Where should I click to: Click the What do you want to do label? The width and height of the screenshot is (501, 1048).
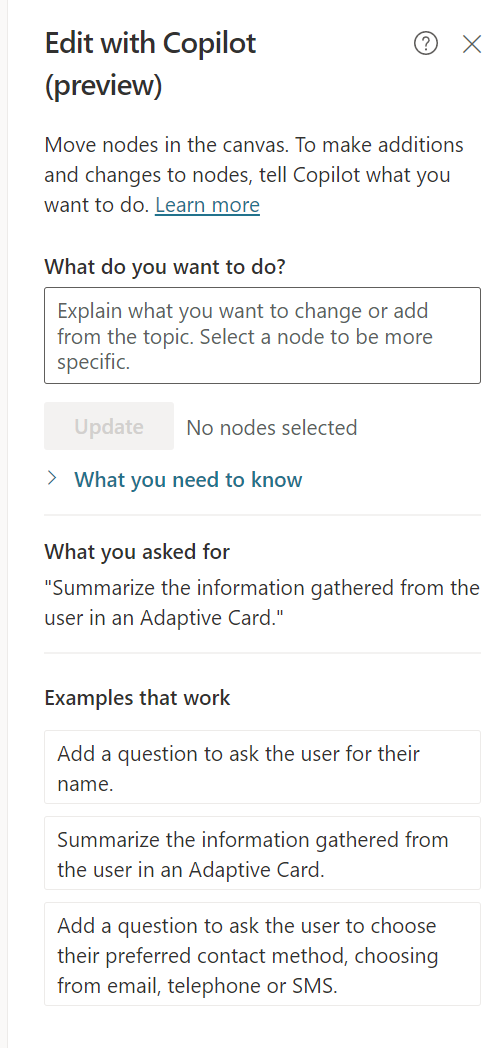[165, 267]
